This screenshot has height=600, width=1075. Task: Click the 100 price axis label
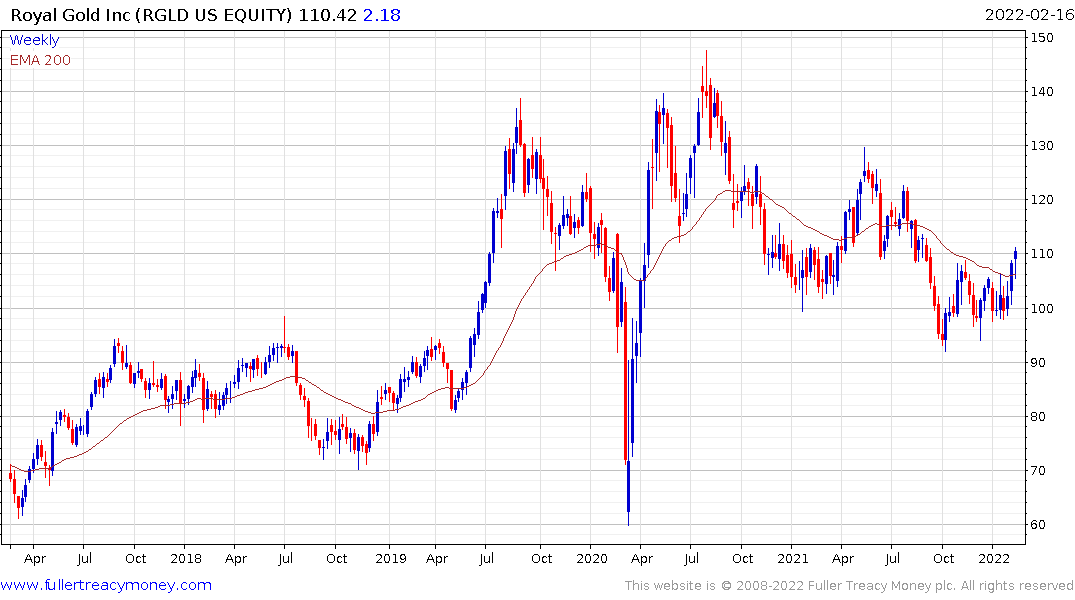tap(1042, 308)
